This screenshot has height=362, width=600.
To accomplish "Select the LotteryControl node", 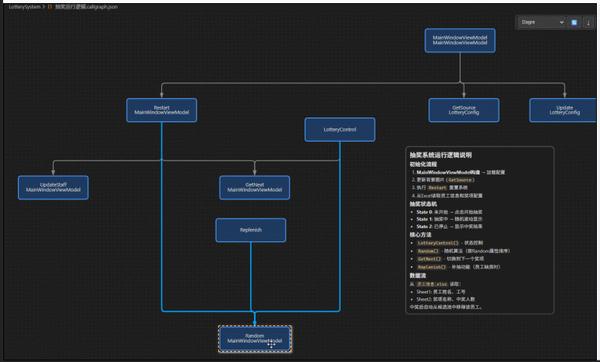I will point(340,130).
